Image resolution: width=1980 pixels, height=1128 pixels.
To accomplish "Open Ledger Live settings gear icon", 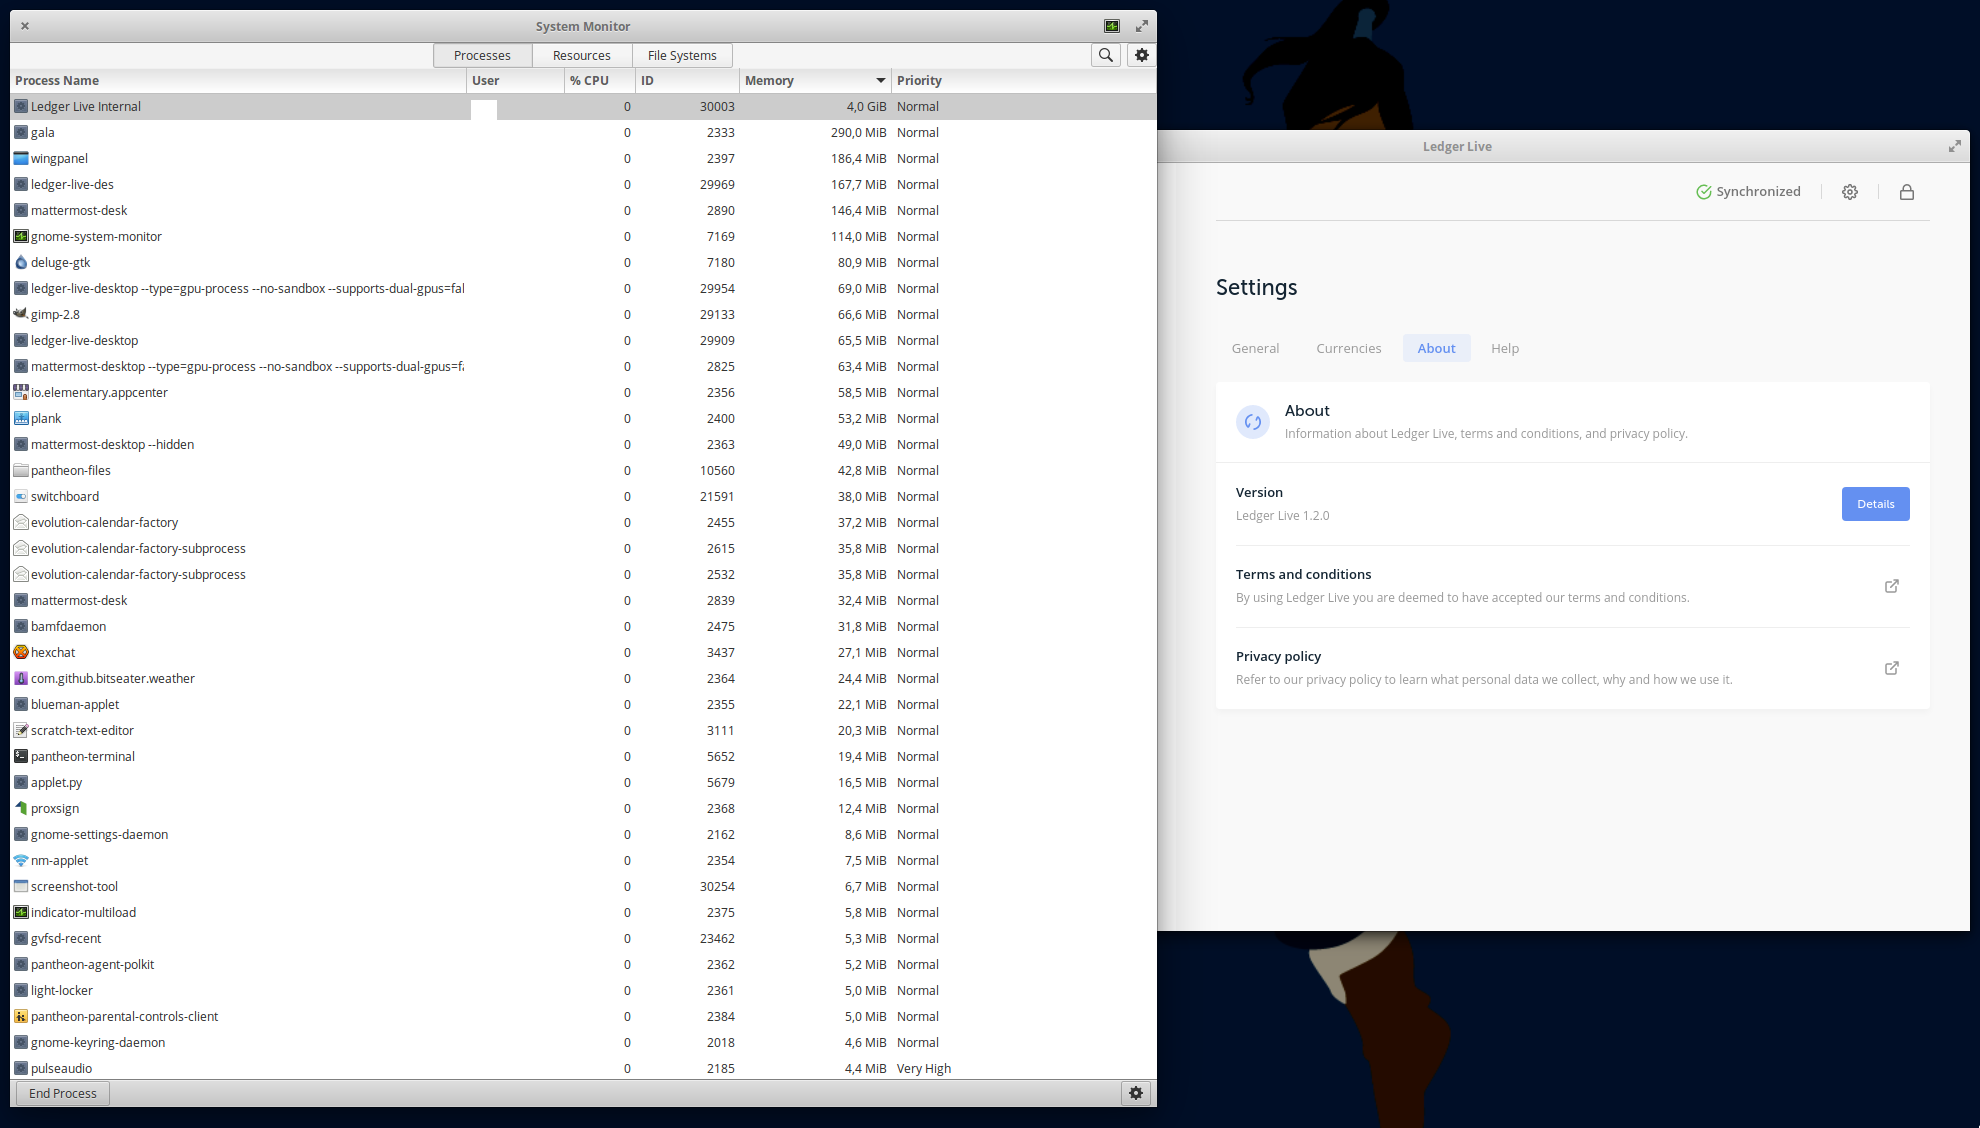I will click(1850, 192).
